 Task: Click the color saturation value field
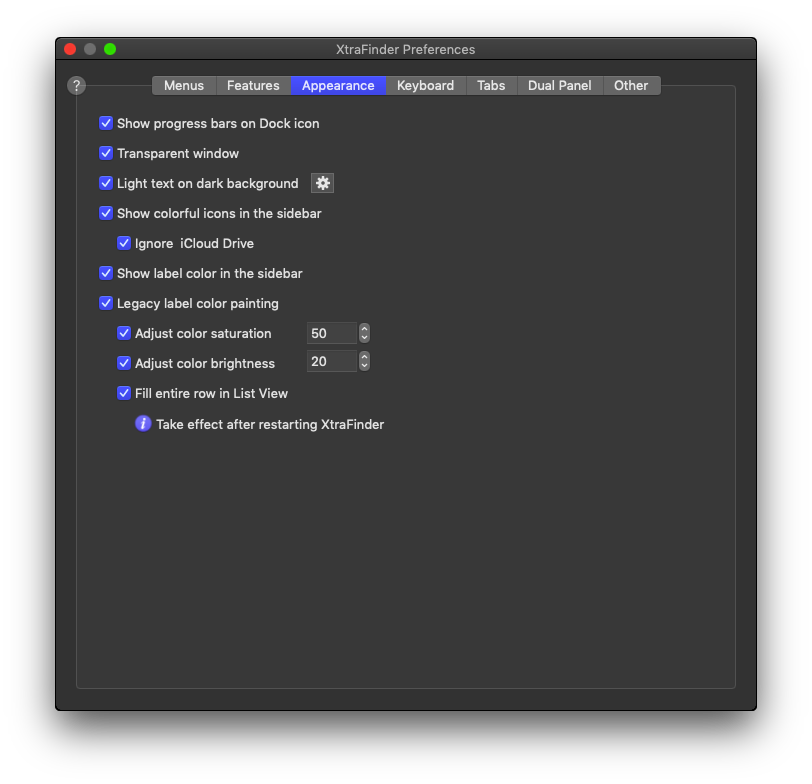coord(331,333)
